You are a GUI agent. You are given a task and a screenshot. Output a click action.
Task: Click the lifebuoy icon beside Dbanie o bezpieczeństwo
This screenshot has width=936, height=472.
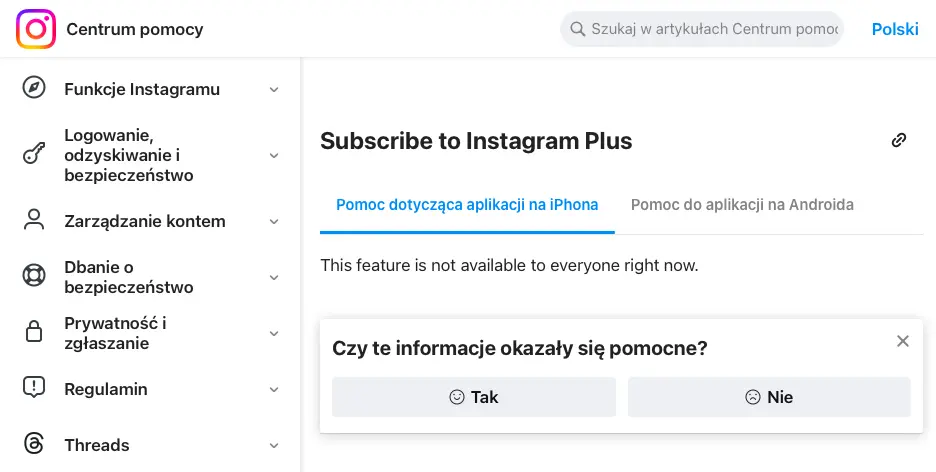tap(34, 276)
